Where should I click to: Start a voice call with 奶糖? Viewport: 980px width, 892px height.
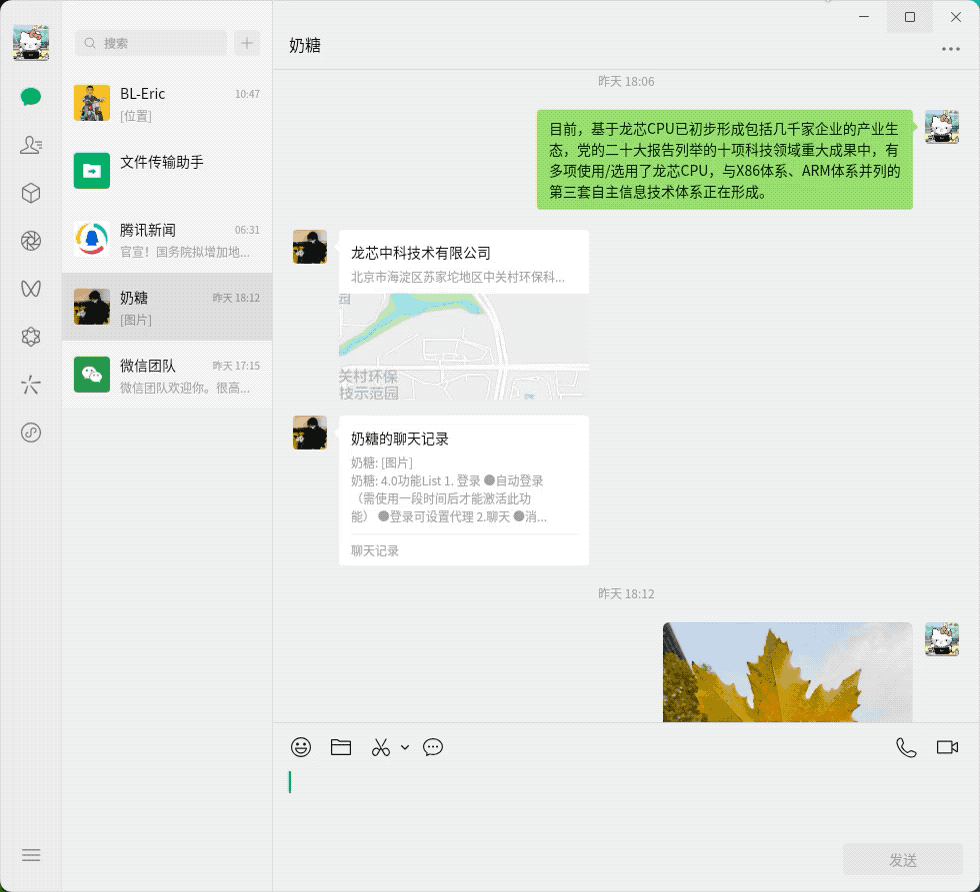point(906,747)
